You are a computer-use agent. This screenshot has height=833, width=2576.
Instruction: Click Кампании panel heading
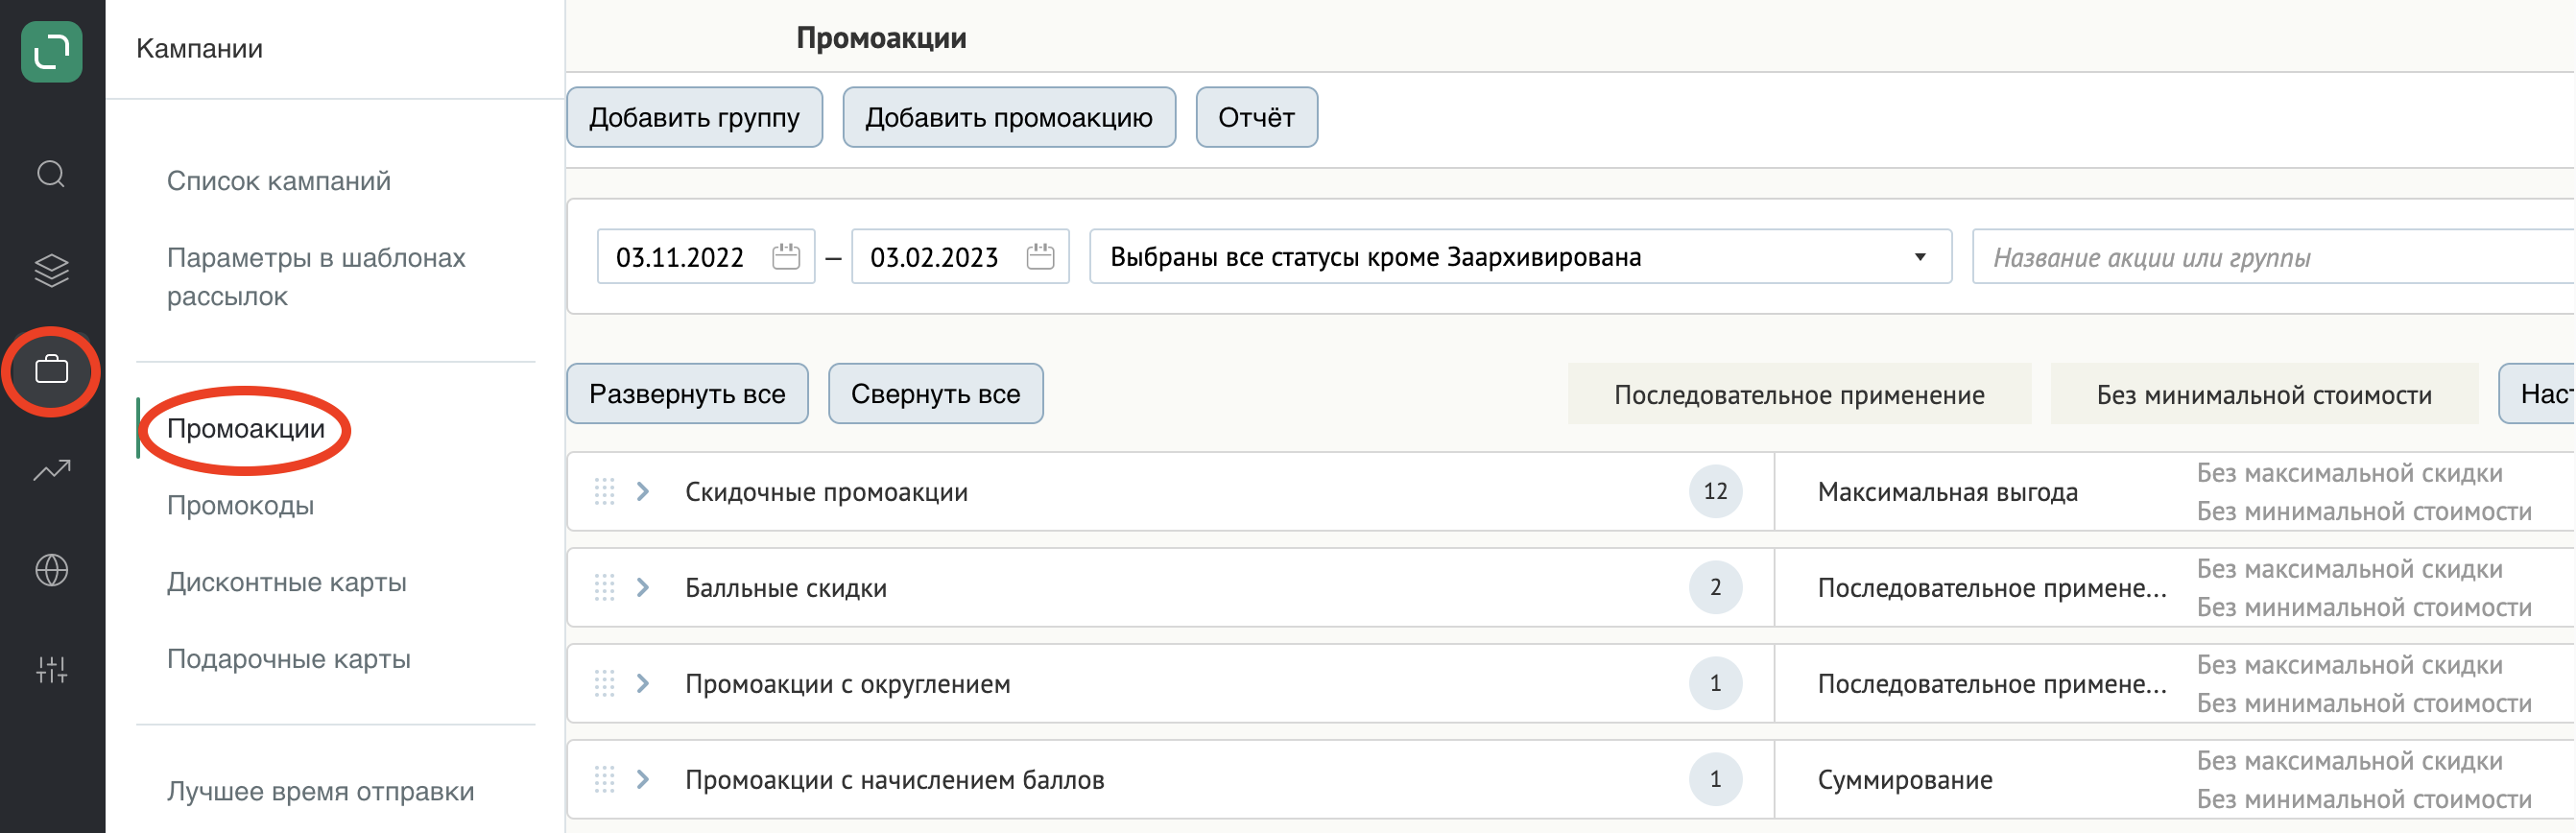[200, 49]
